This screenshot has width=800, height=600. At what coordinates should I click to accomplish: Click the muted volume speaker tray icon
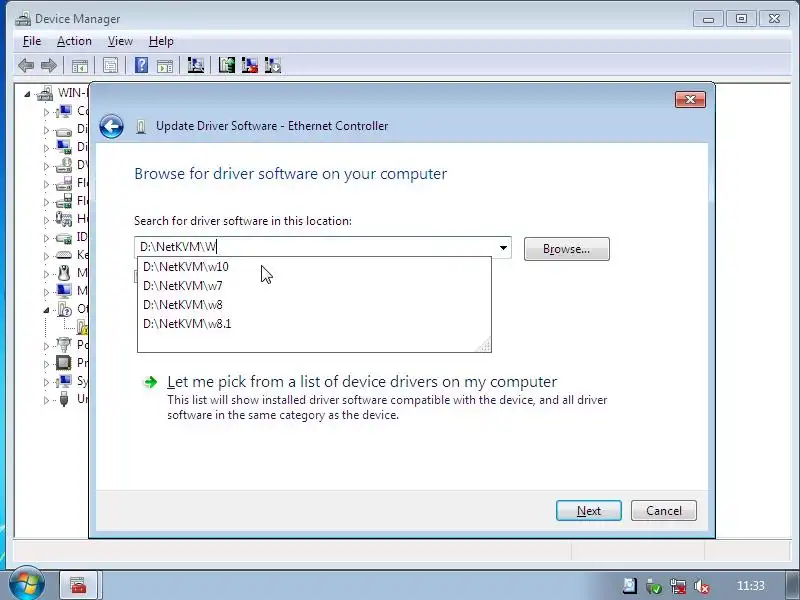coord(702,586)
